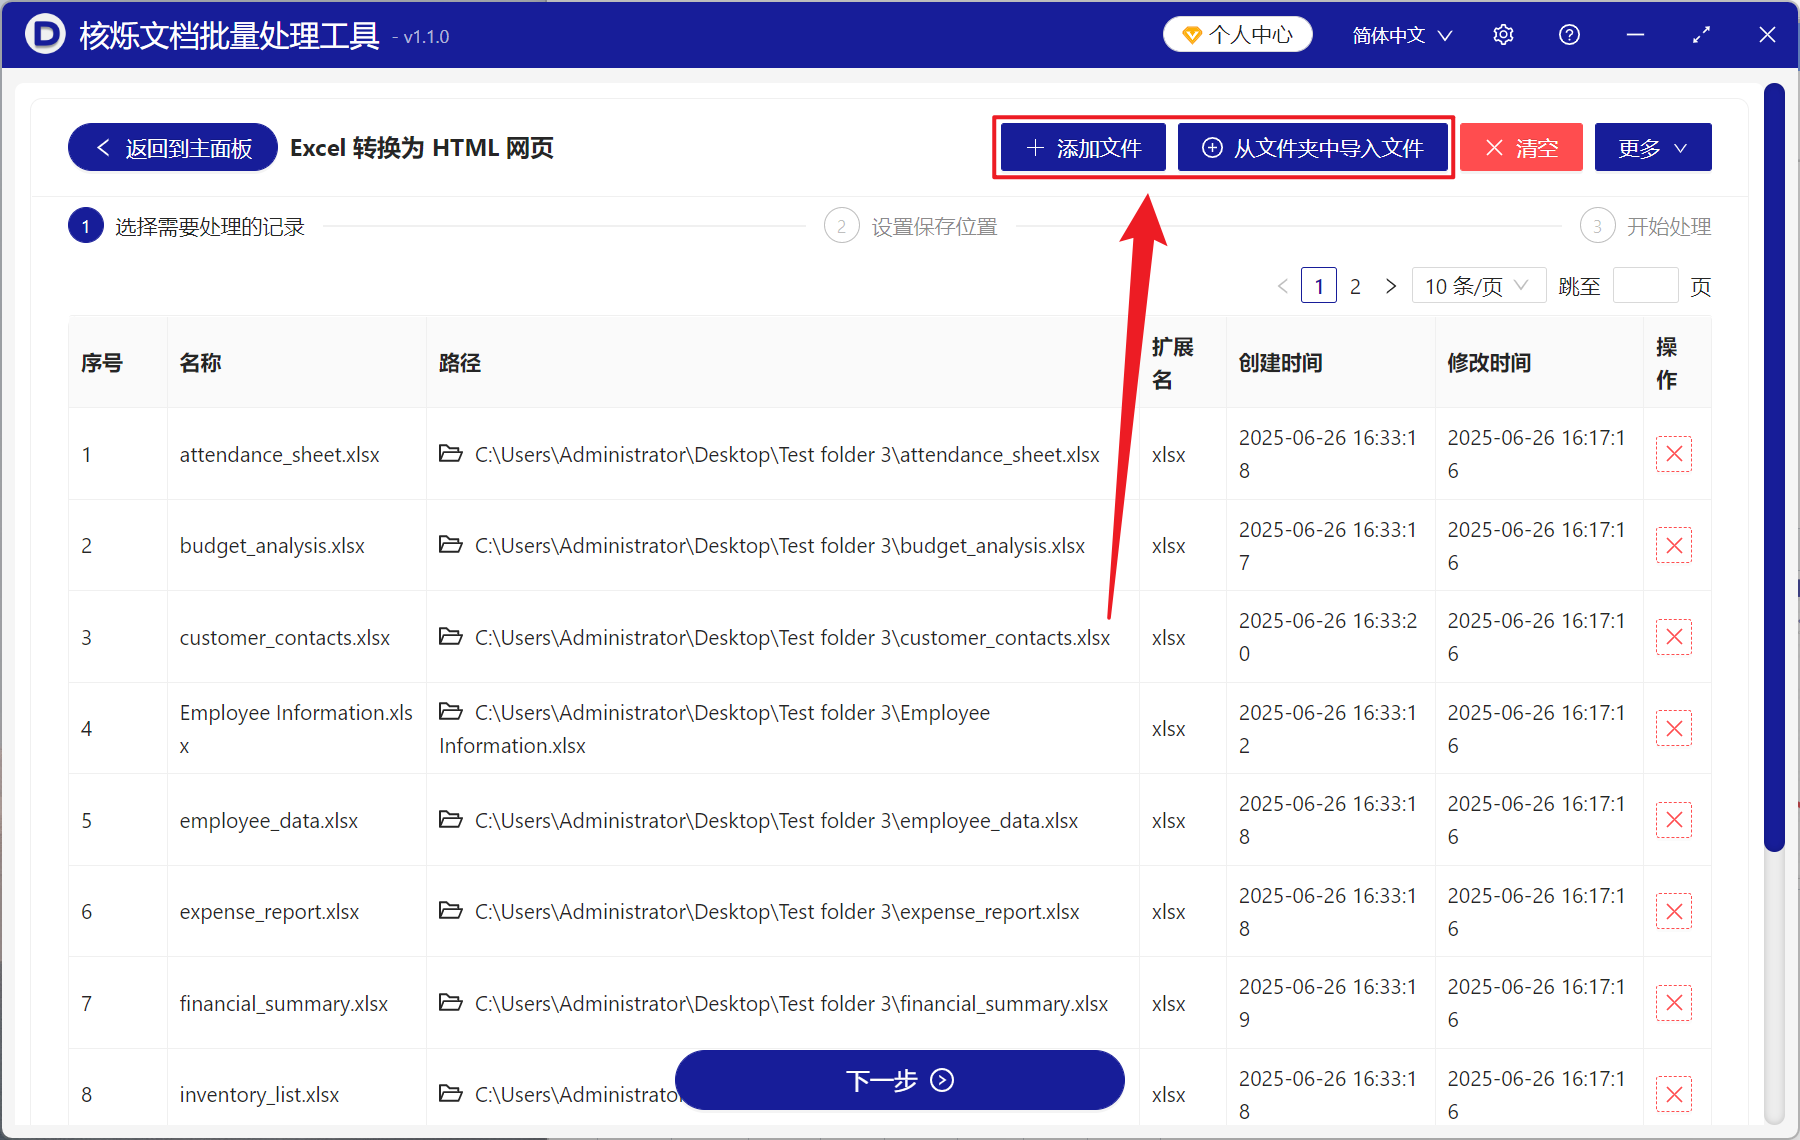
Task: Click the fullscreen expand icon in title bar
Action: tap(1701, 34)
